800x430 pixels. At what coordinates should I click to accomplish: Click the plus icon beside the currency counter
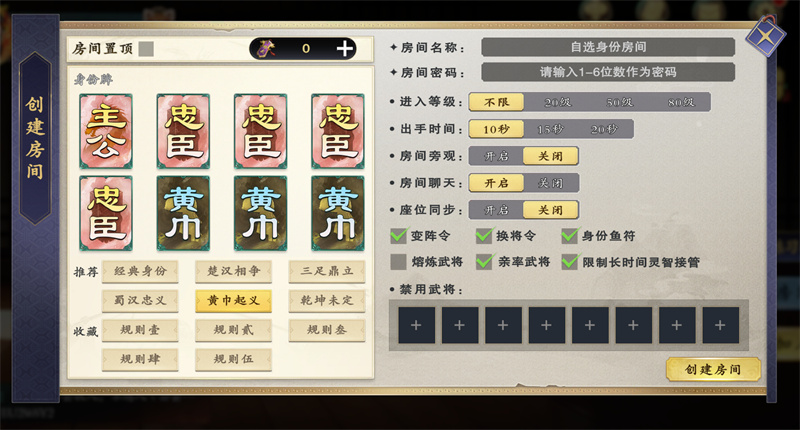point(345,48)
